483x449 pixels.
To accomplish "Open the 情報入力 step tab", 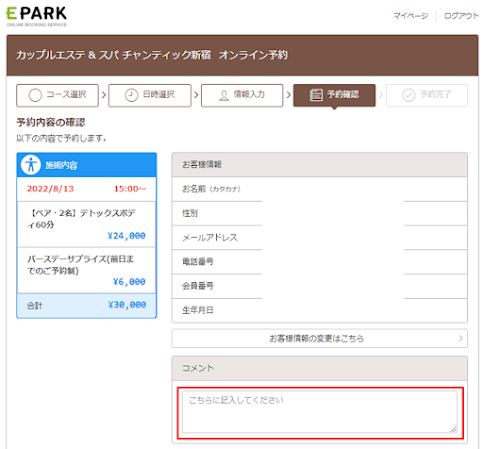I will (242, 95).
